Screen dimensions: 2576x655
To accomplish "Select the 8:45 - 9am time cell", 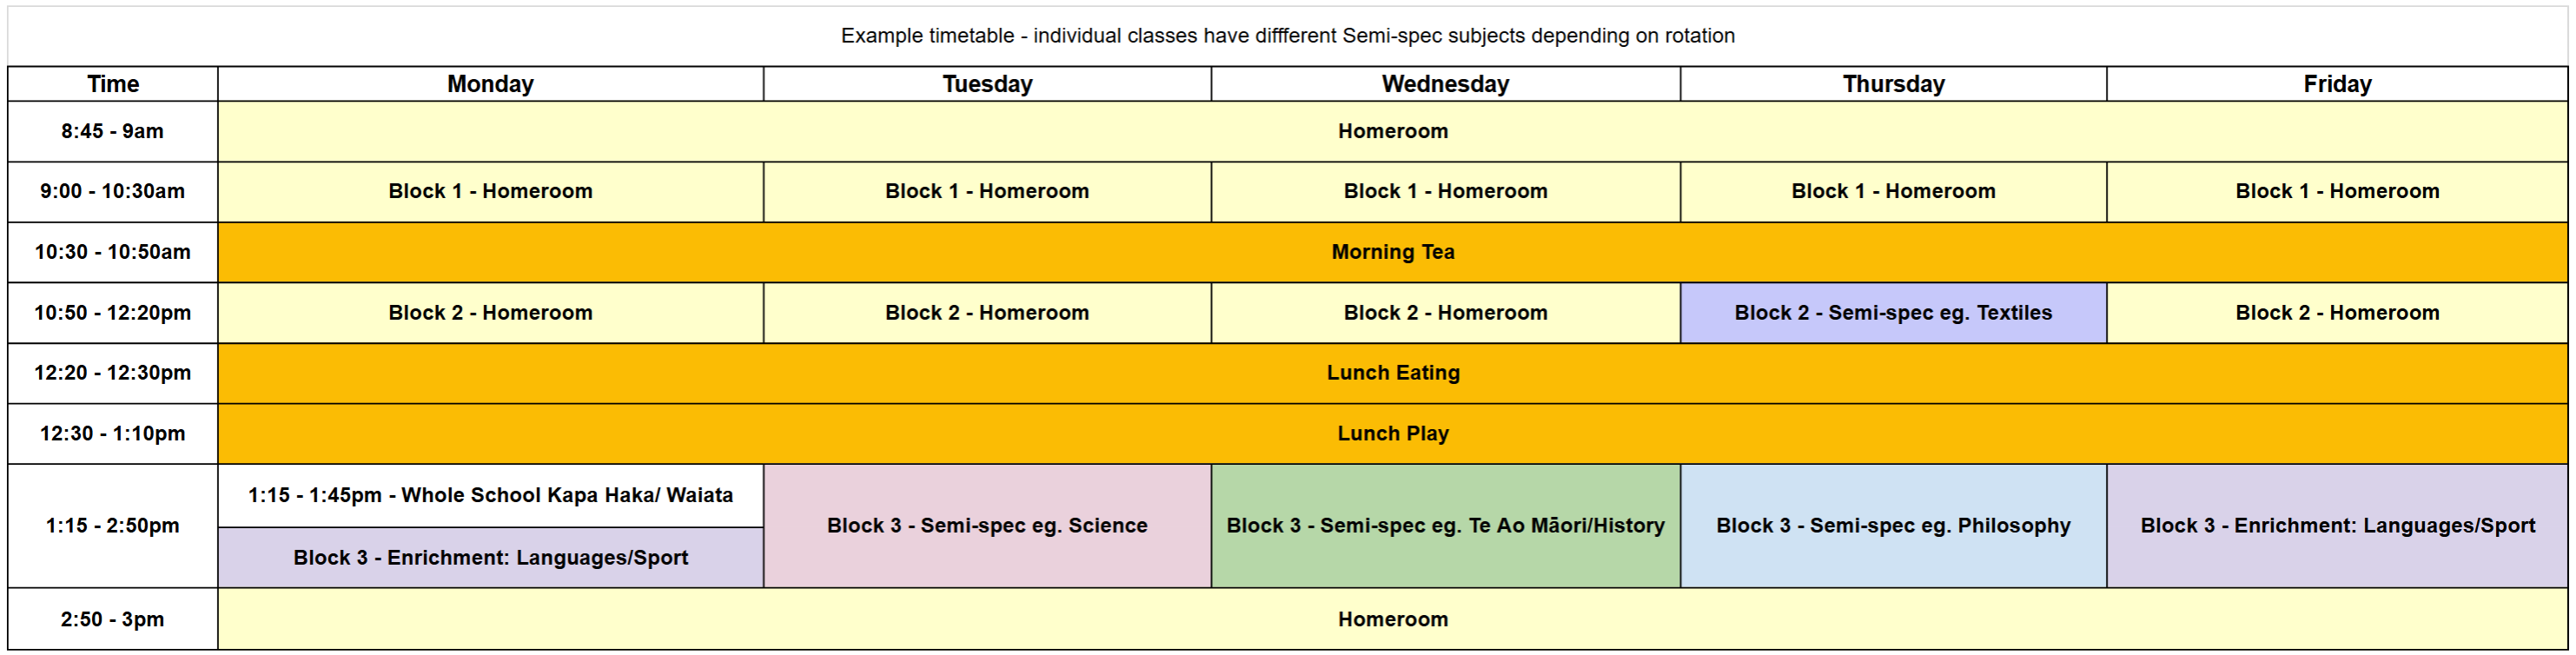I will click(x=113, y=131).
